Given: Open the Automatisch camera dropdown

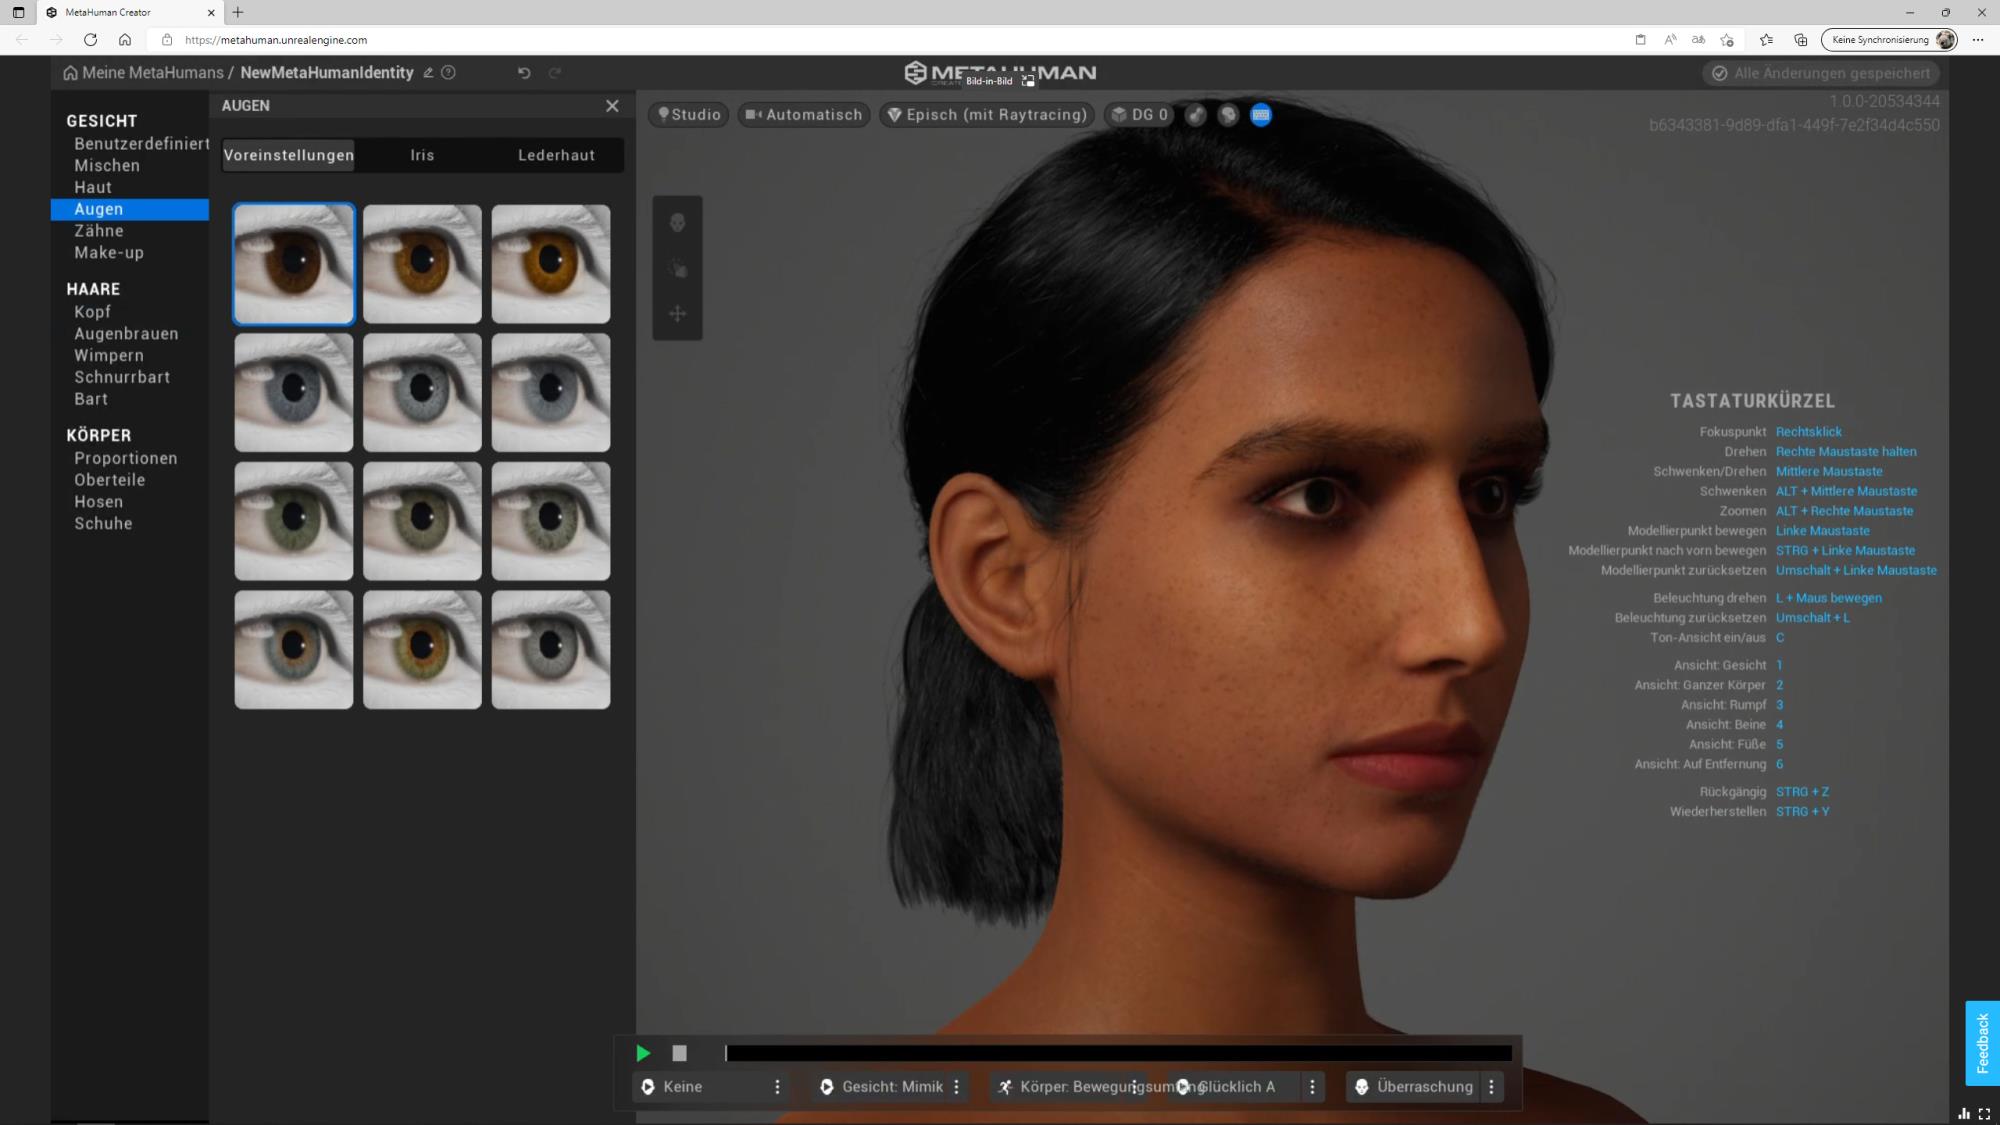Looking at the screenshot, I should (804, 115).
